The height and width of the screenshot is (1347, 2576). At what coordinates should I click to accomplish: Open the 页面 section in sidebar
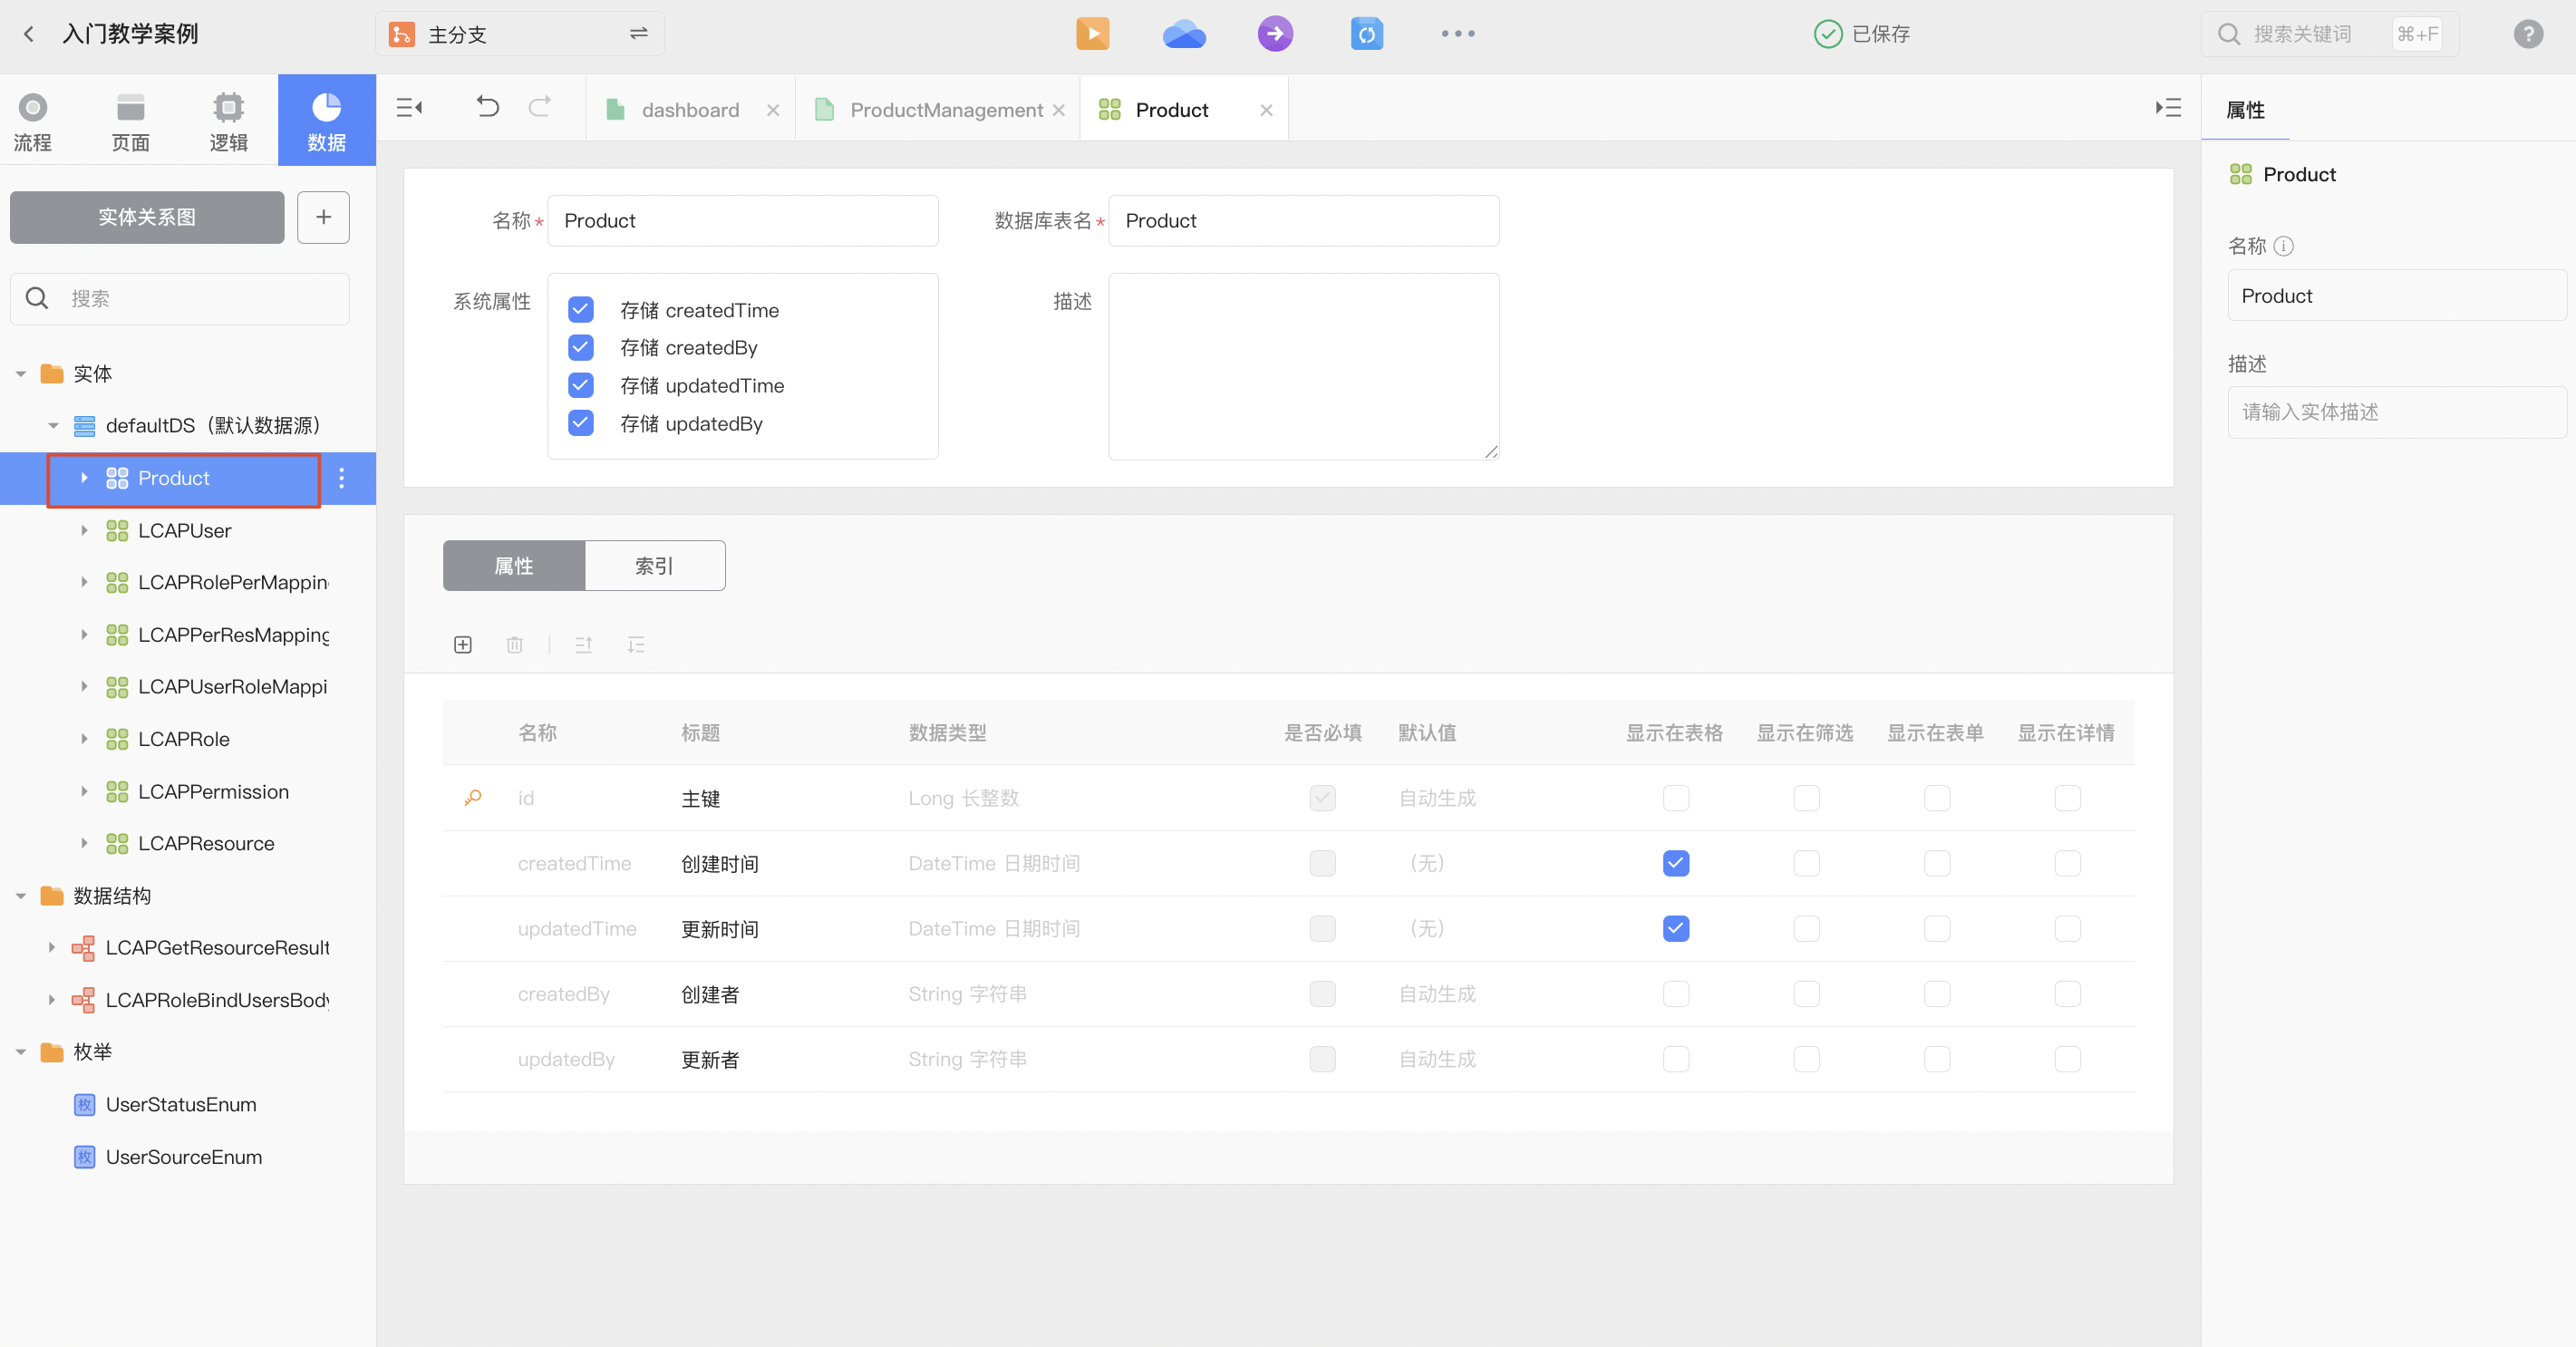130,122
